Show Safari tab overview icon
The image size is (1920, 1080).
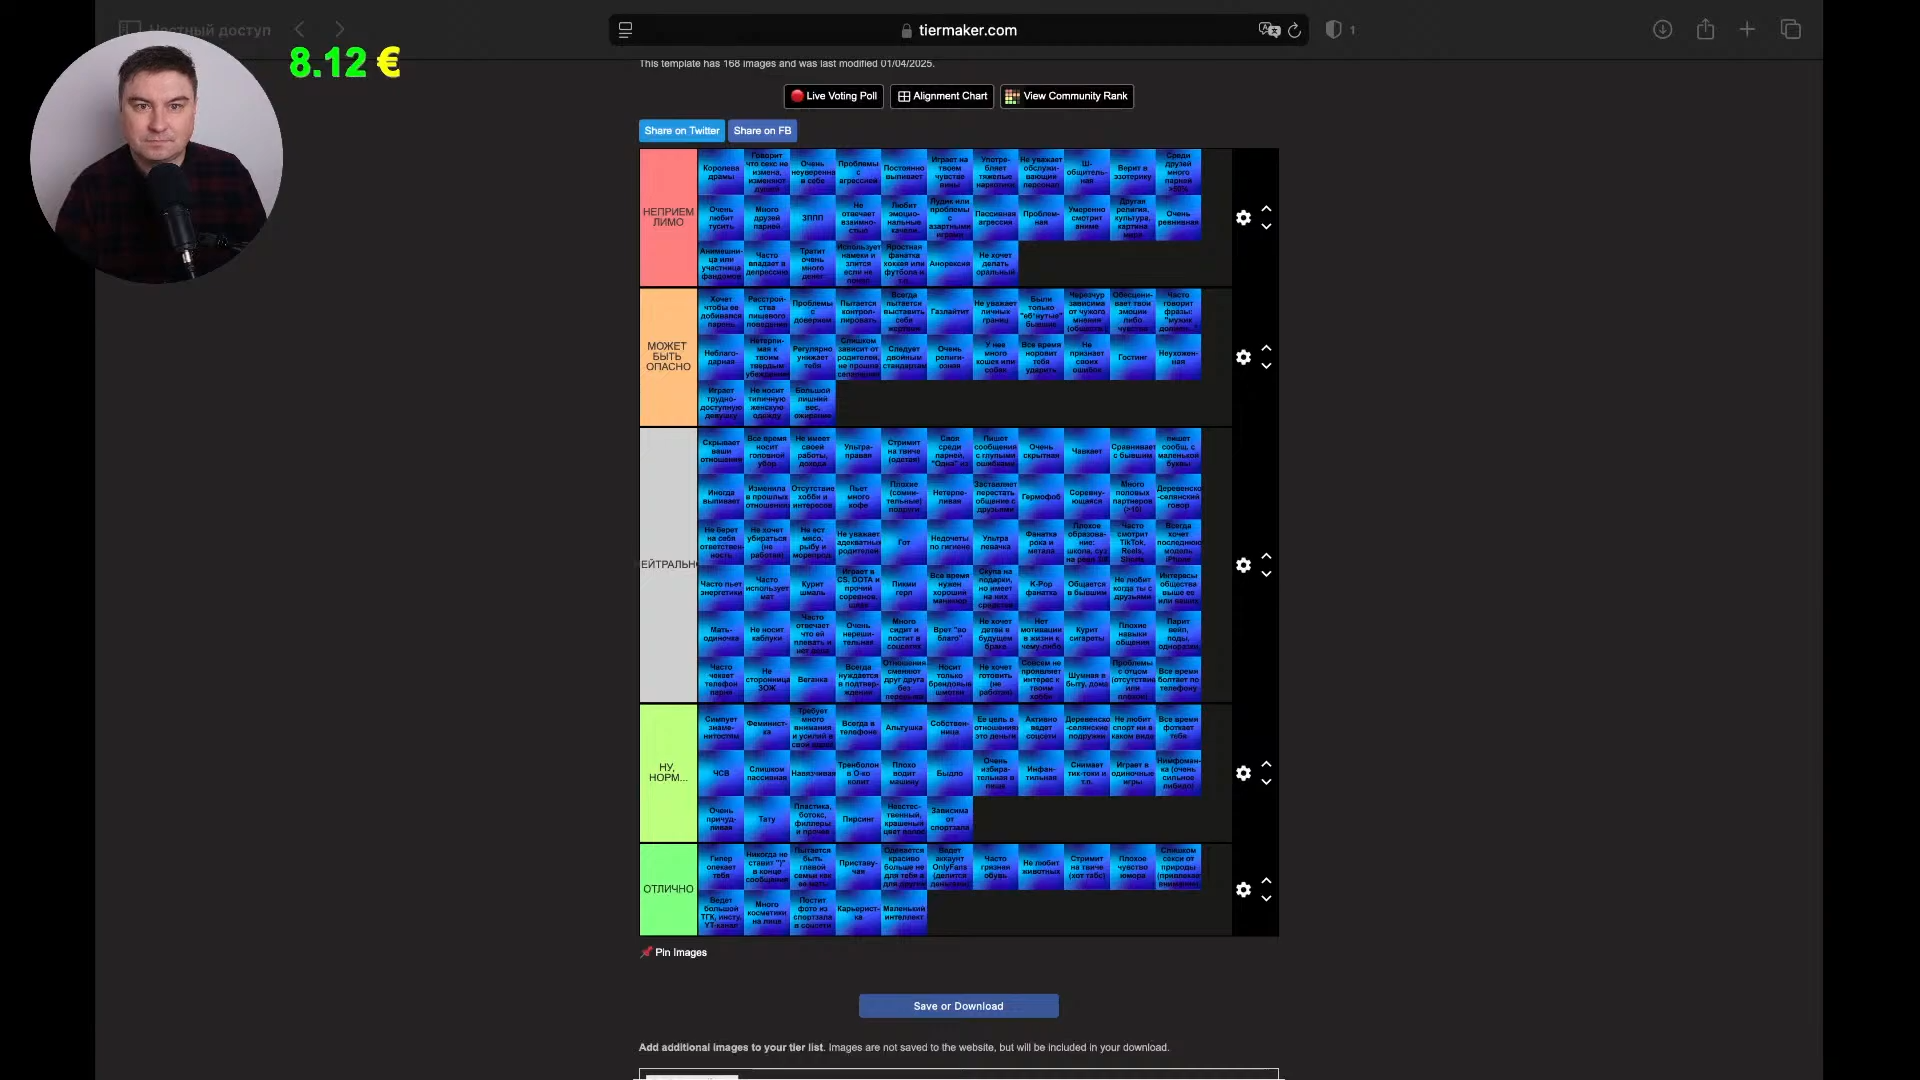coord(1791,30)
